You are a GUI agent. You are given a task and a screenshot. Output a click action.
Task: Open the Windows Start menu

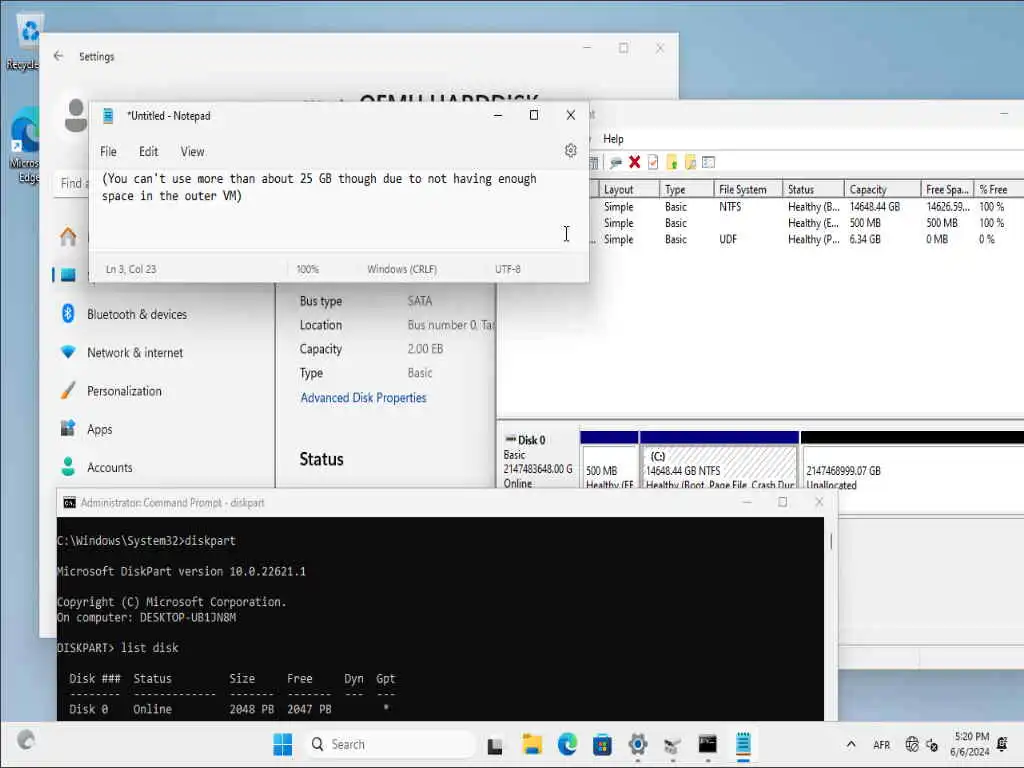(x=283, y=744)
